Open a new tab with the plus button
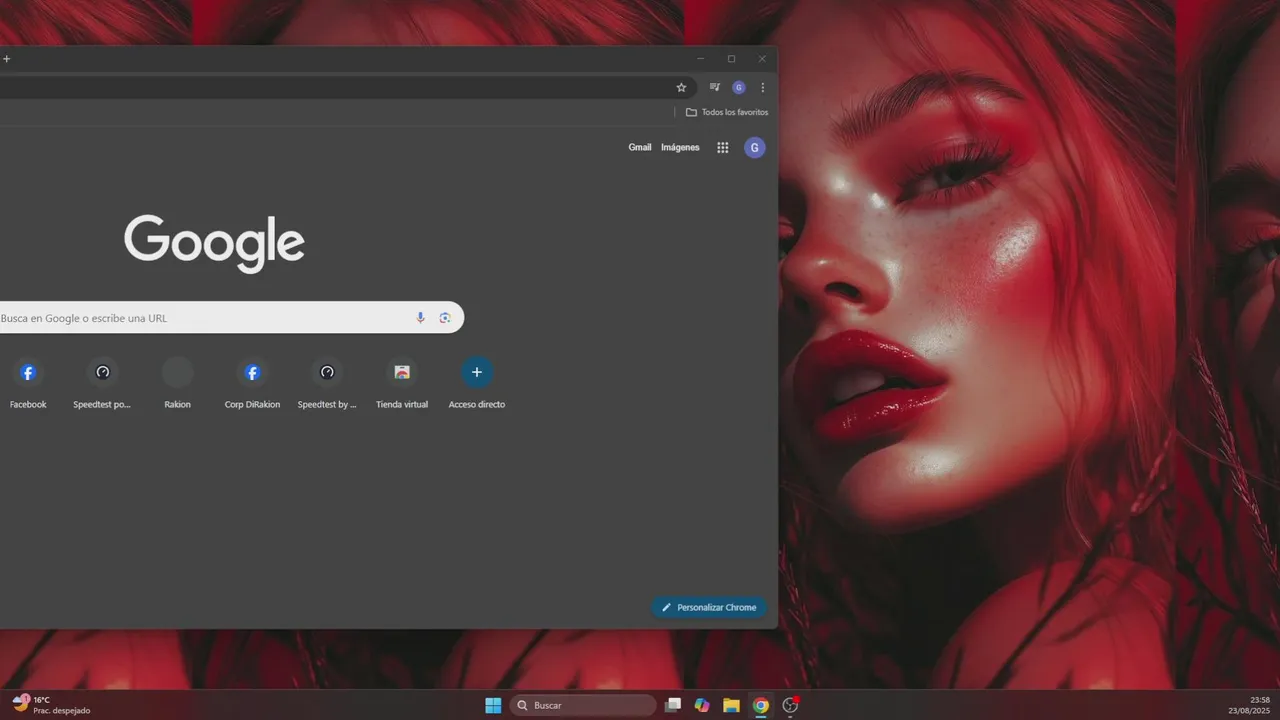The image size is (1280, 720). coord(6,59)
